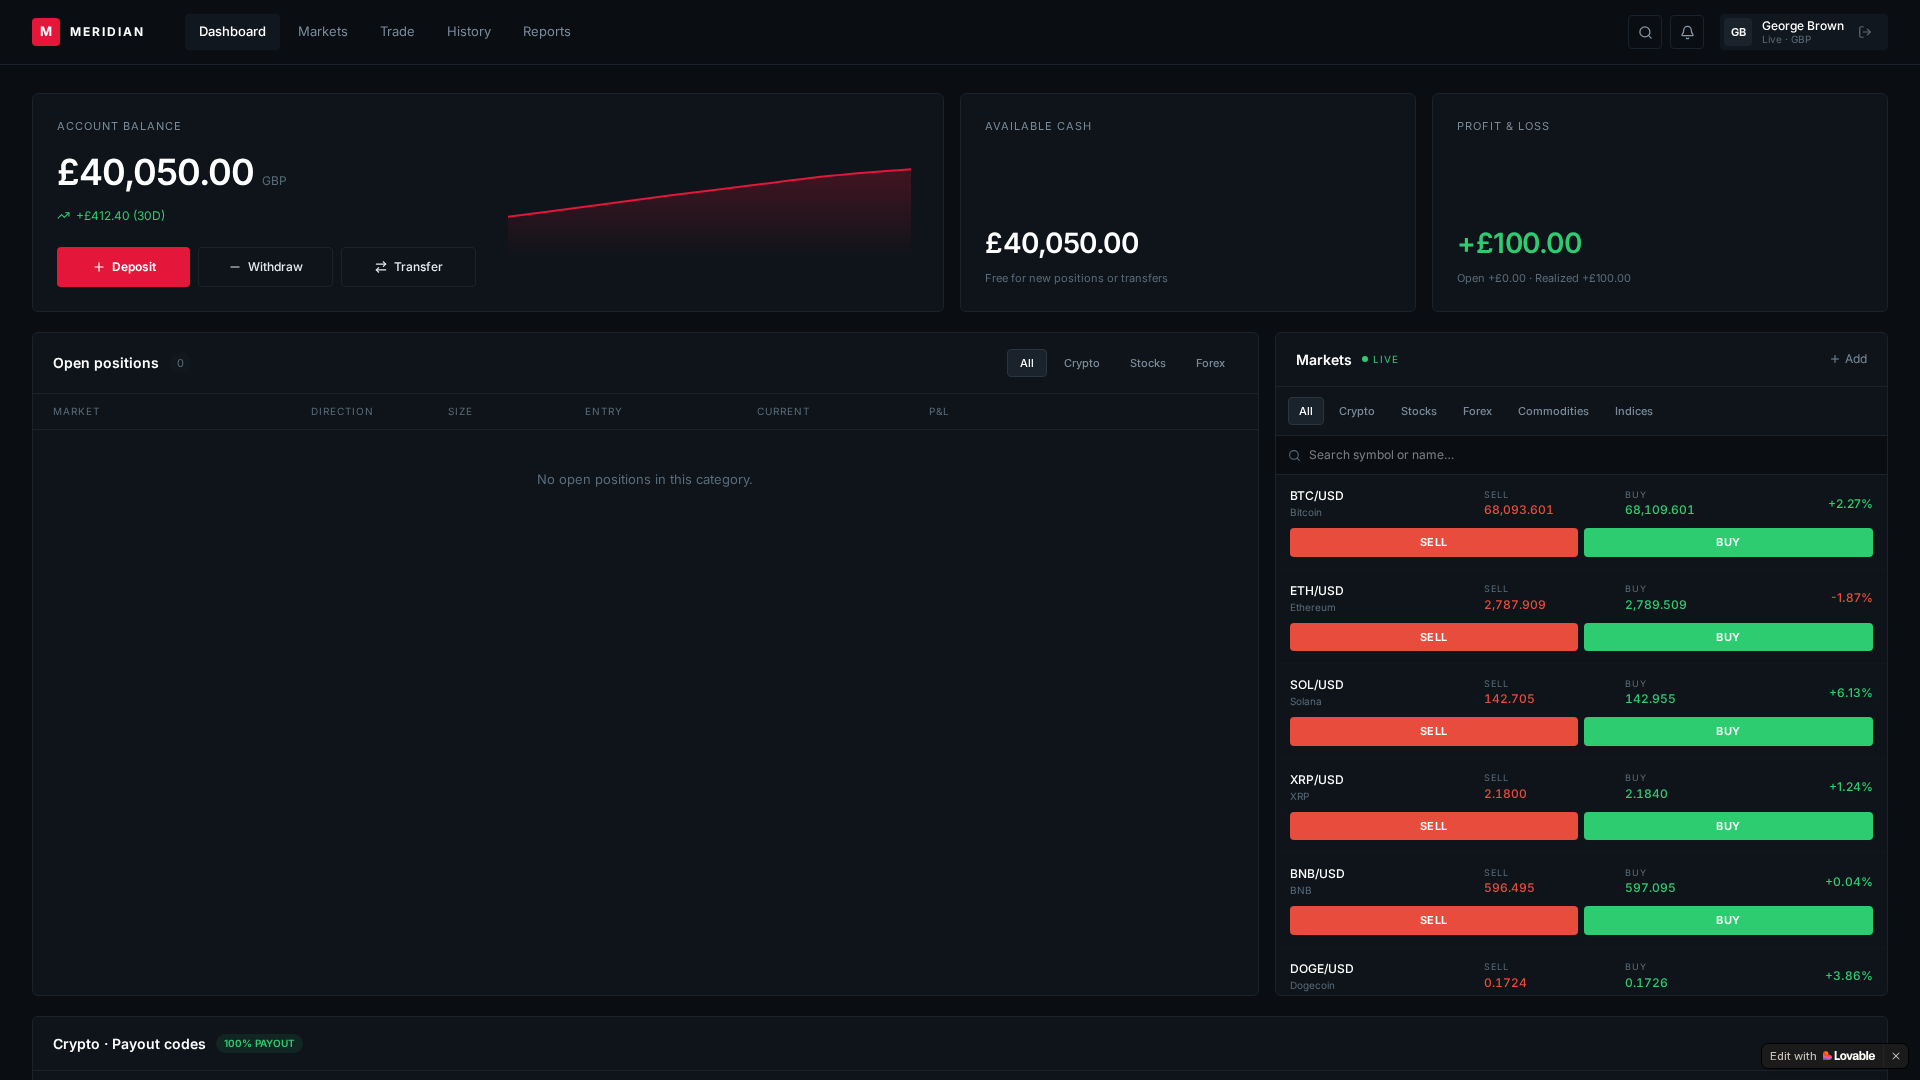
Task: Select Stocks tab in Markets panel
Action: click(1419, 411)
